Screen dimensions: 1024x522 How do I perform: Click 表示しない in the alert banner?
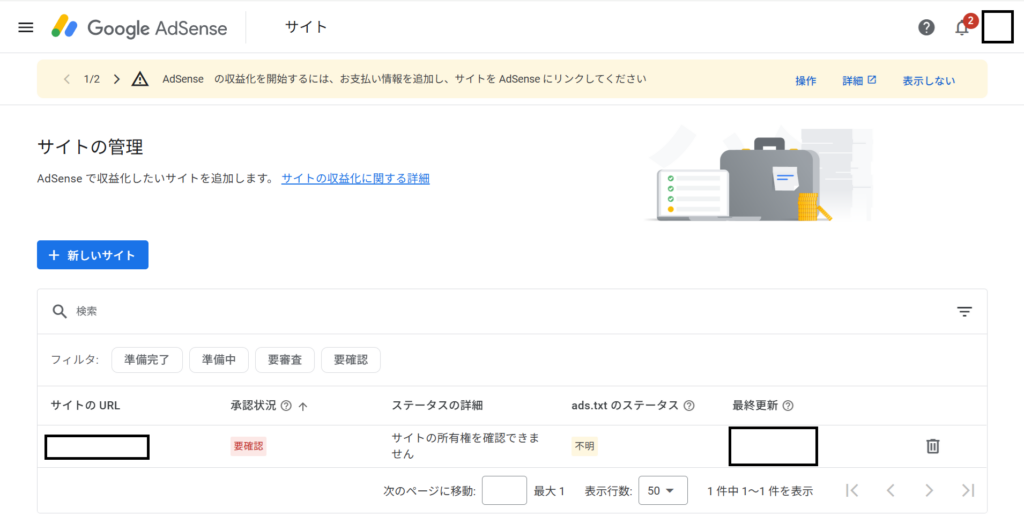pyautogui.click(x=928, y=80)
